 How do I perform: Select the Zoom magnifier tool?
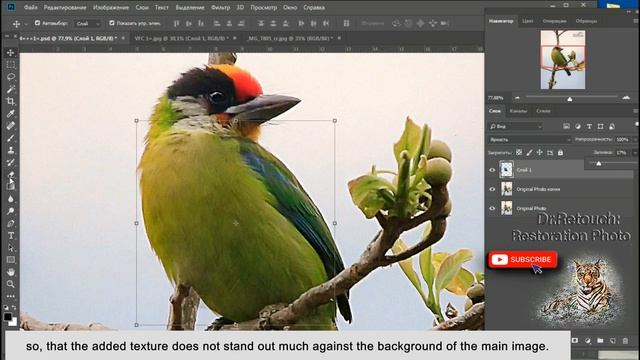[11, 284]
